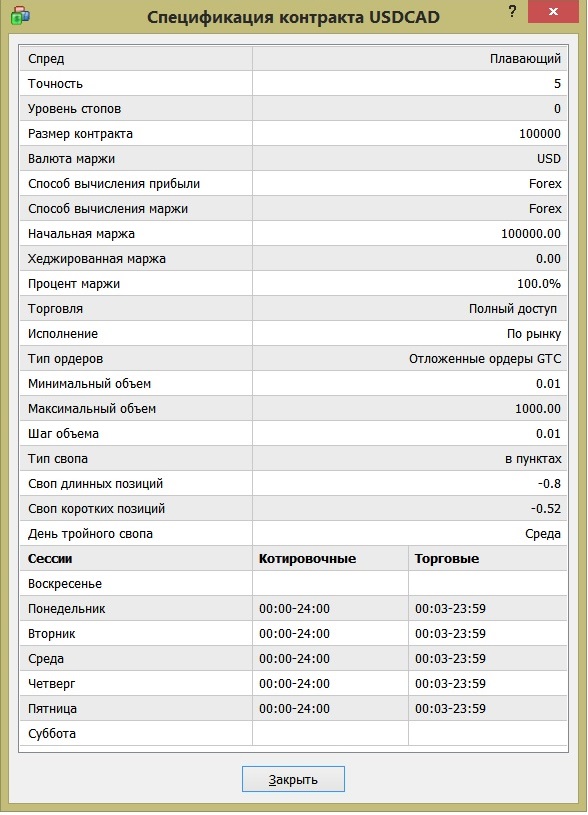Select the Валюта маржи row label
This screenshot has height=815, width=588.
[72, 159]
